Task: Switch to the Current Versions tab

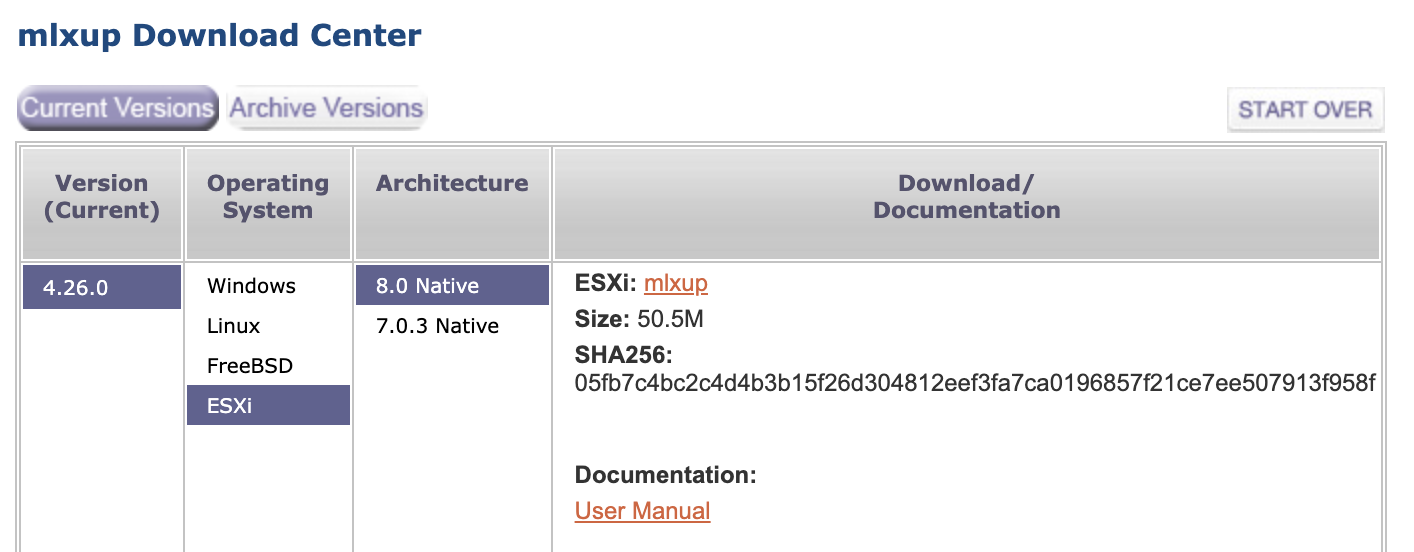Action: click(117, 108)
